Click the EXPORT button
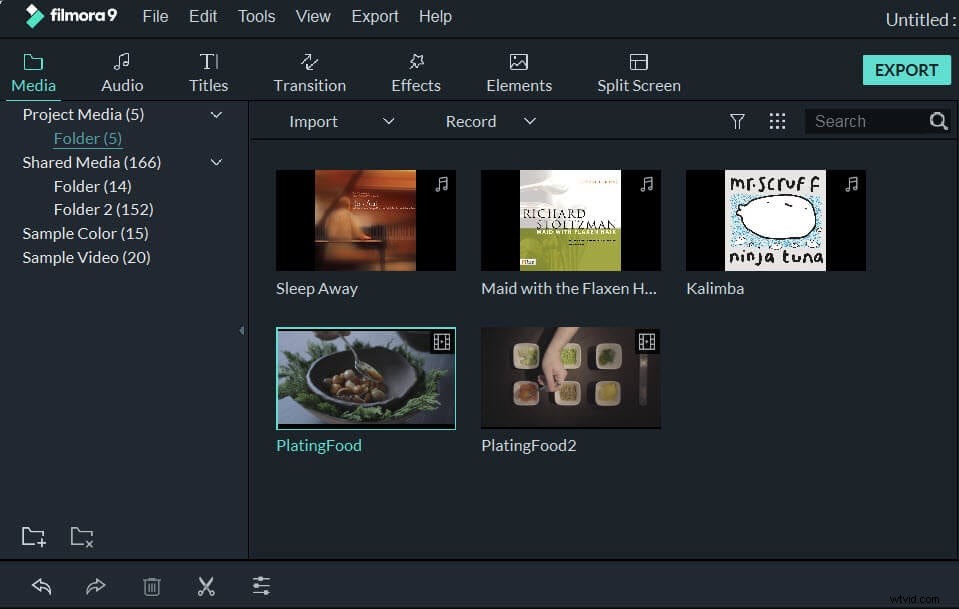The image size is (959, 609). point(906,70)
